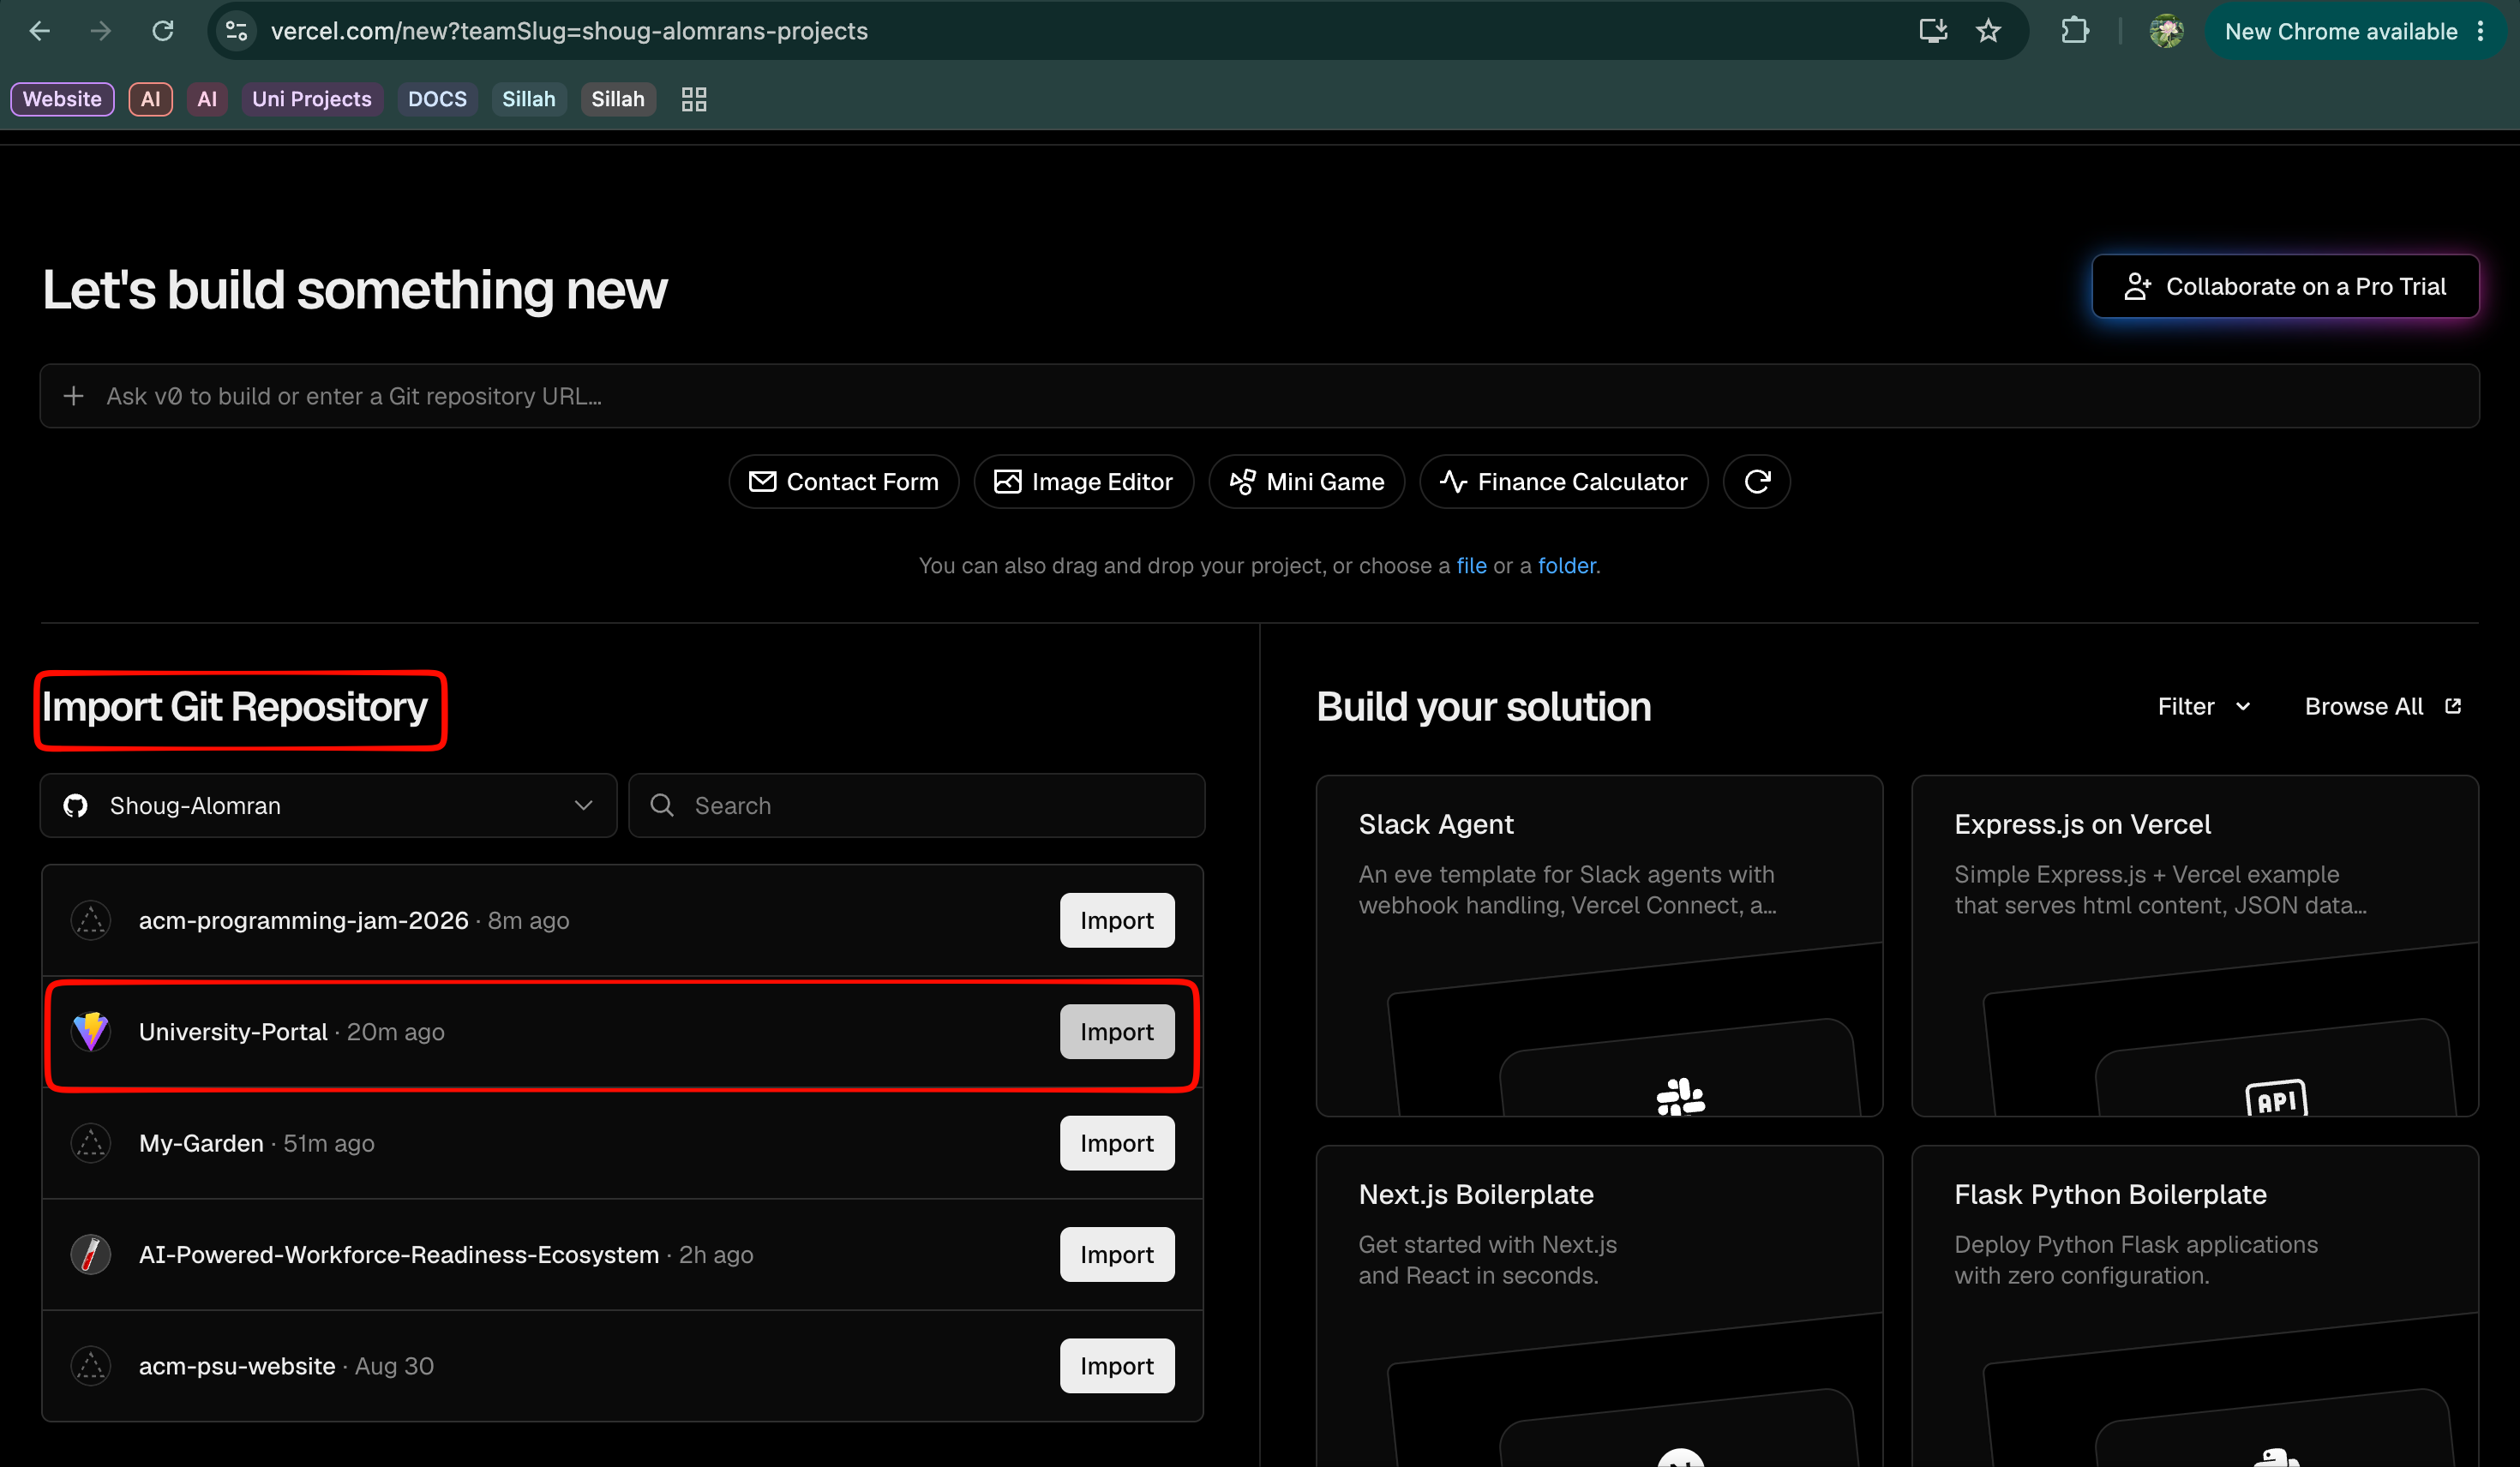Open the first Sillah bookmark group
2520x1467 pixels.
528,99
